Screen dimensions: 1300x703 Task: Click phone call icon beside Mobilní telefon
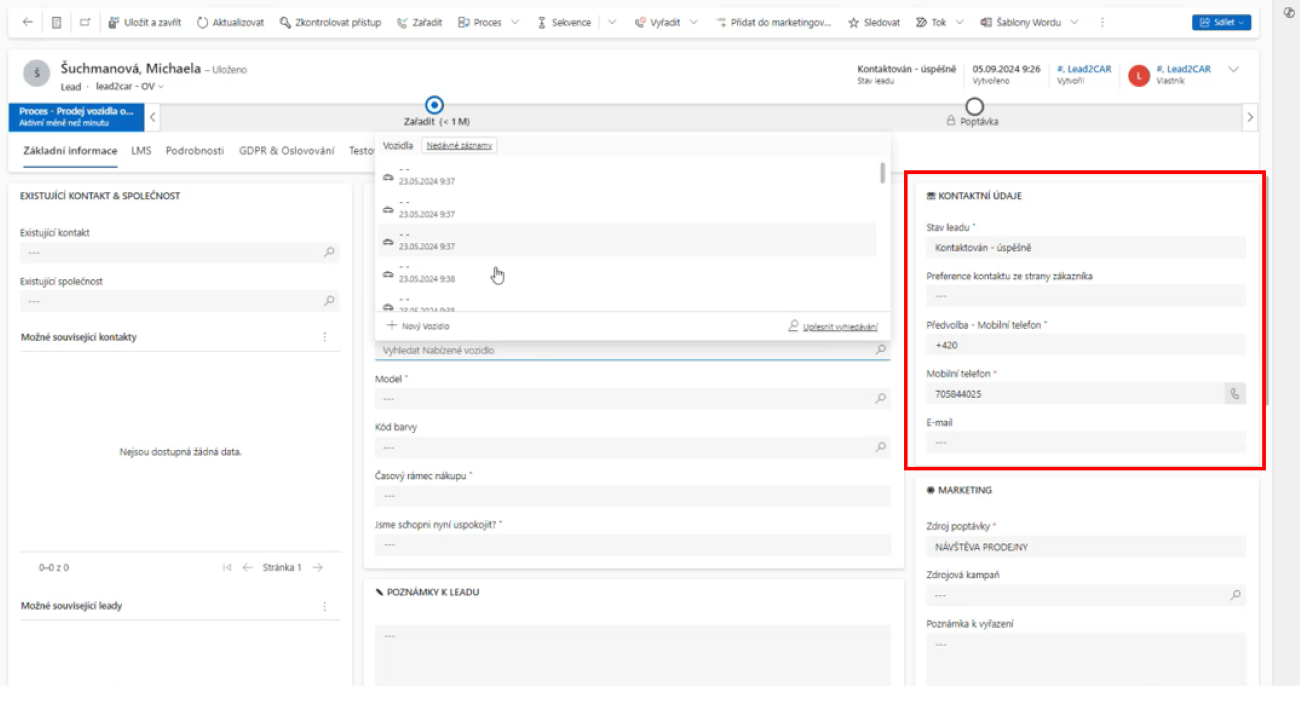coord(1235,394)
